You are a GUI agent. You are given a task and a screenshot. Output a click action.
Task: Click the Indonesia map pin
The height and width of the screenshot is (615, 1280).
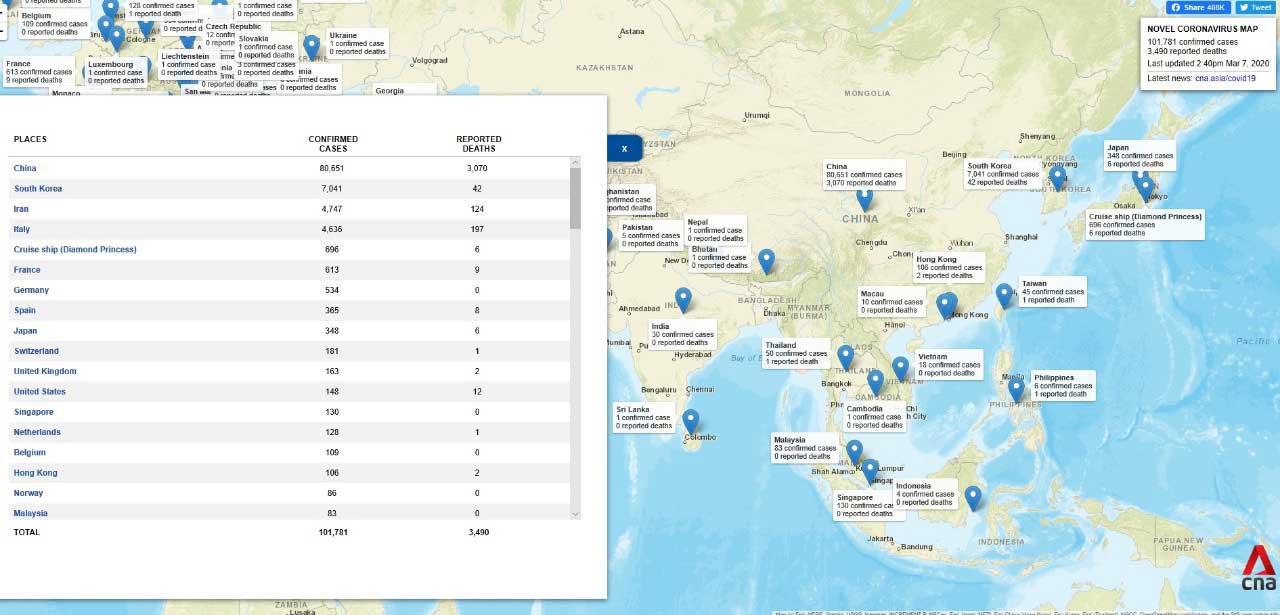[972, 497]
